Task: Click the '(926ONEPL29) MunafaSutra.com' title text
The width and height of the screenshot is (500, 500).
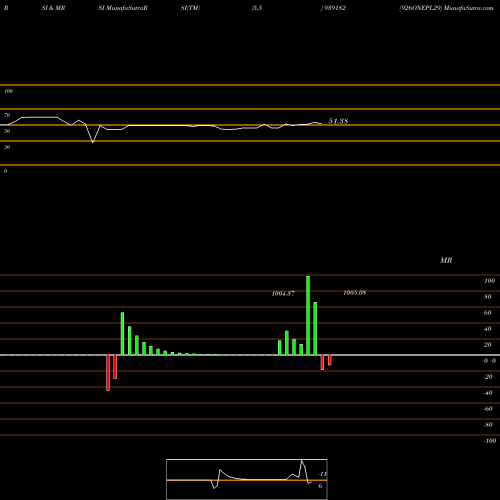Action: point(446,8)
